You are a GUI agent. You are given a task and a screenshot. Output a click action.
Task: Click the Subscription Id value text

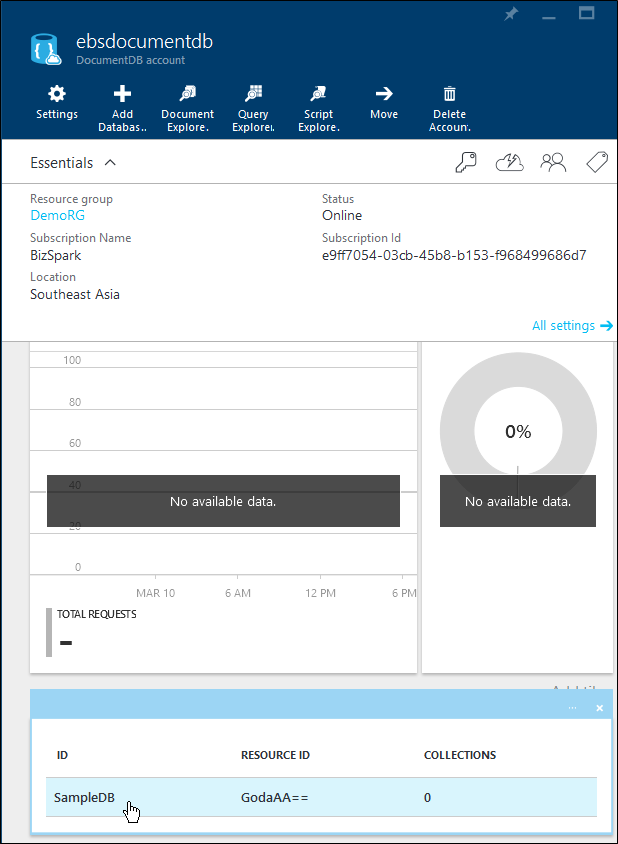coord(454,255)
